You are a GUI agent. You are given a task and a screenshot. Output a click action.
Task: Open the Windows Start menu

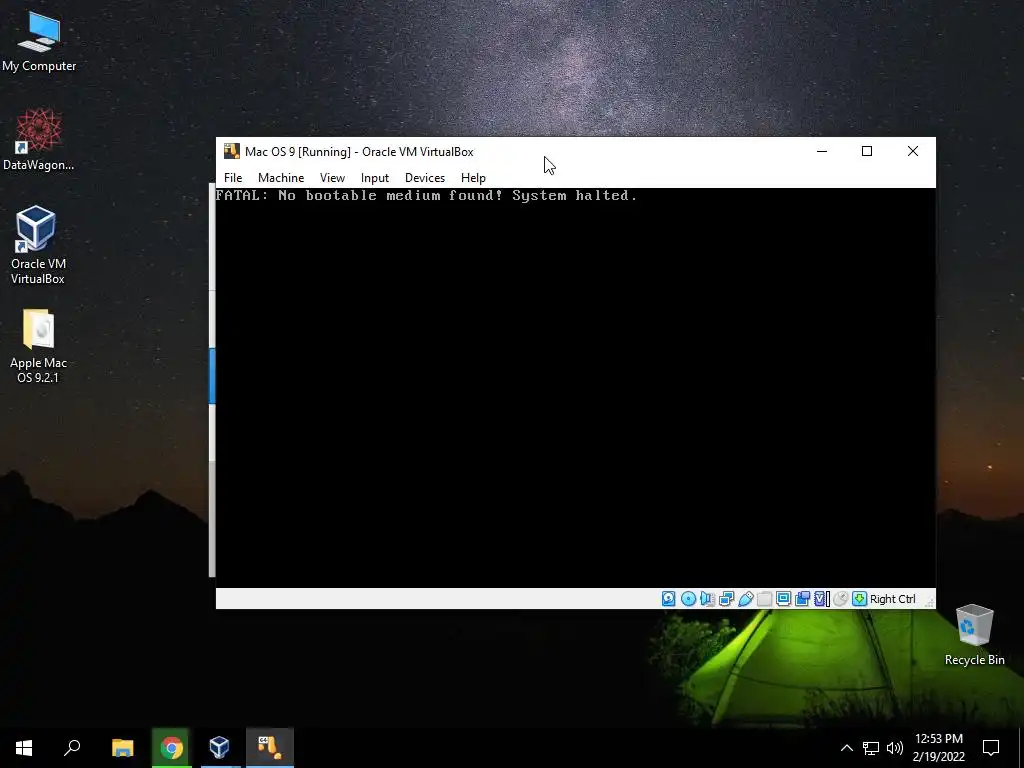(x=24, y=748)
